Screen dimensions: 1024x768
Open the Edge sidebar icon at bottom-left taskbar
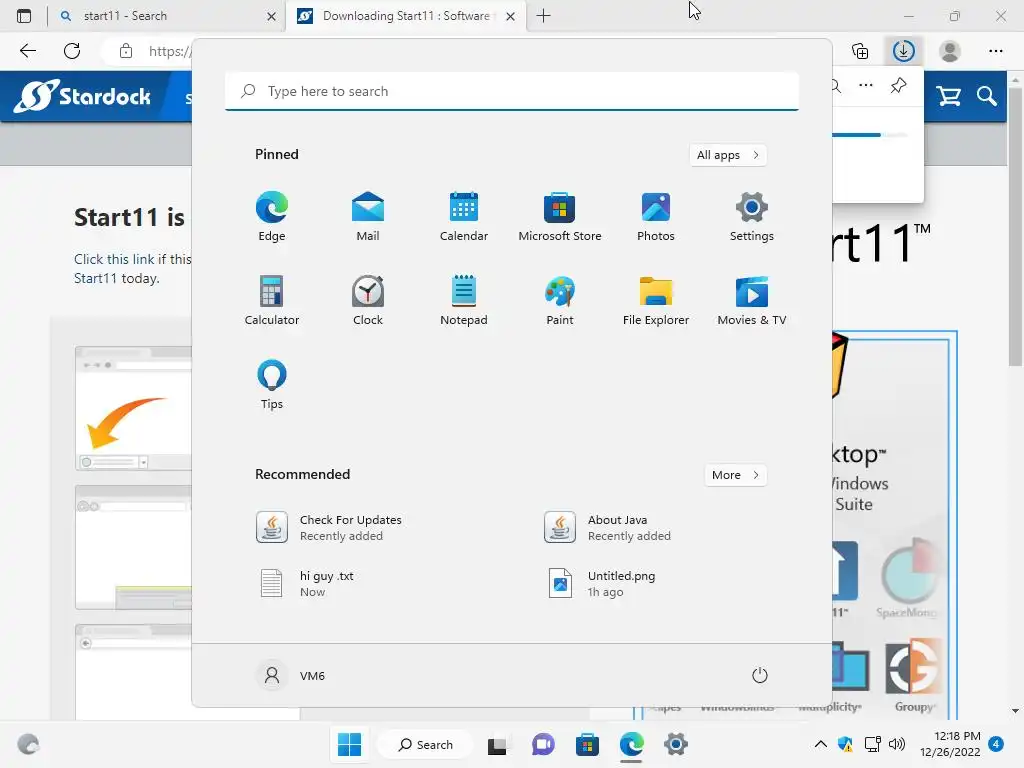(x=28, y=744)
